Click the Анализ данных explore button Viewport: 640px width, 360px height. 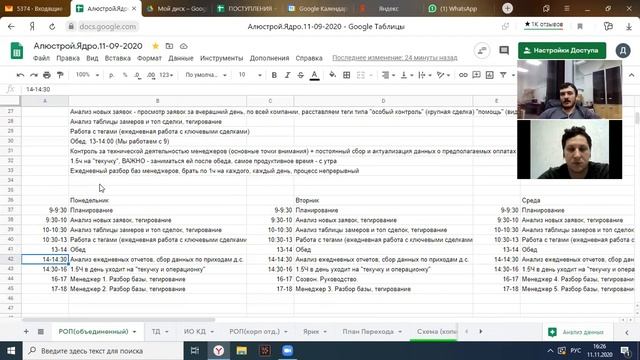click(577, 332)
